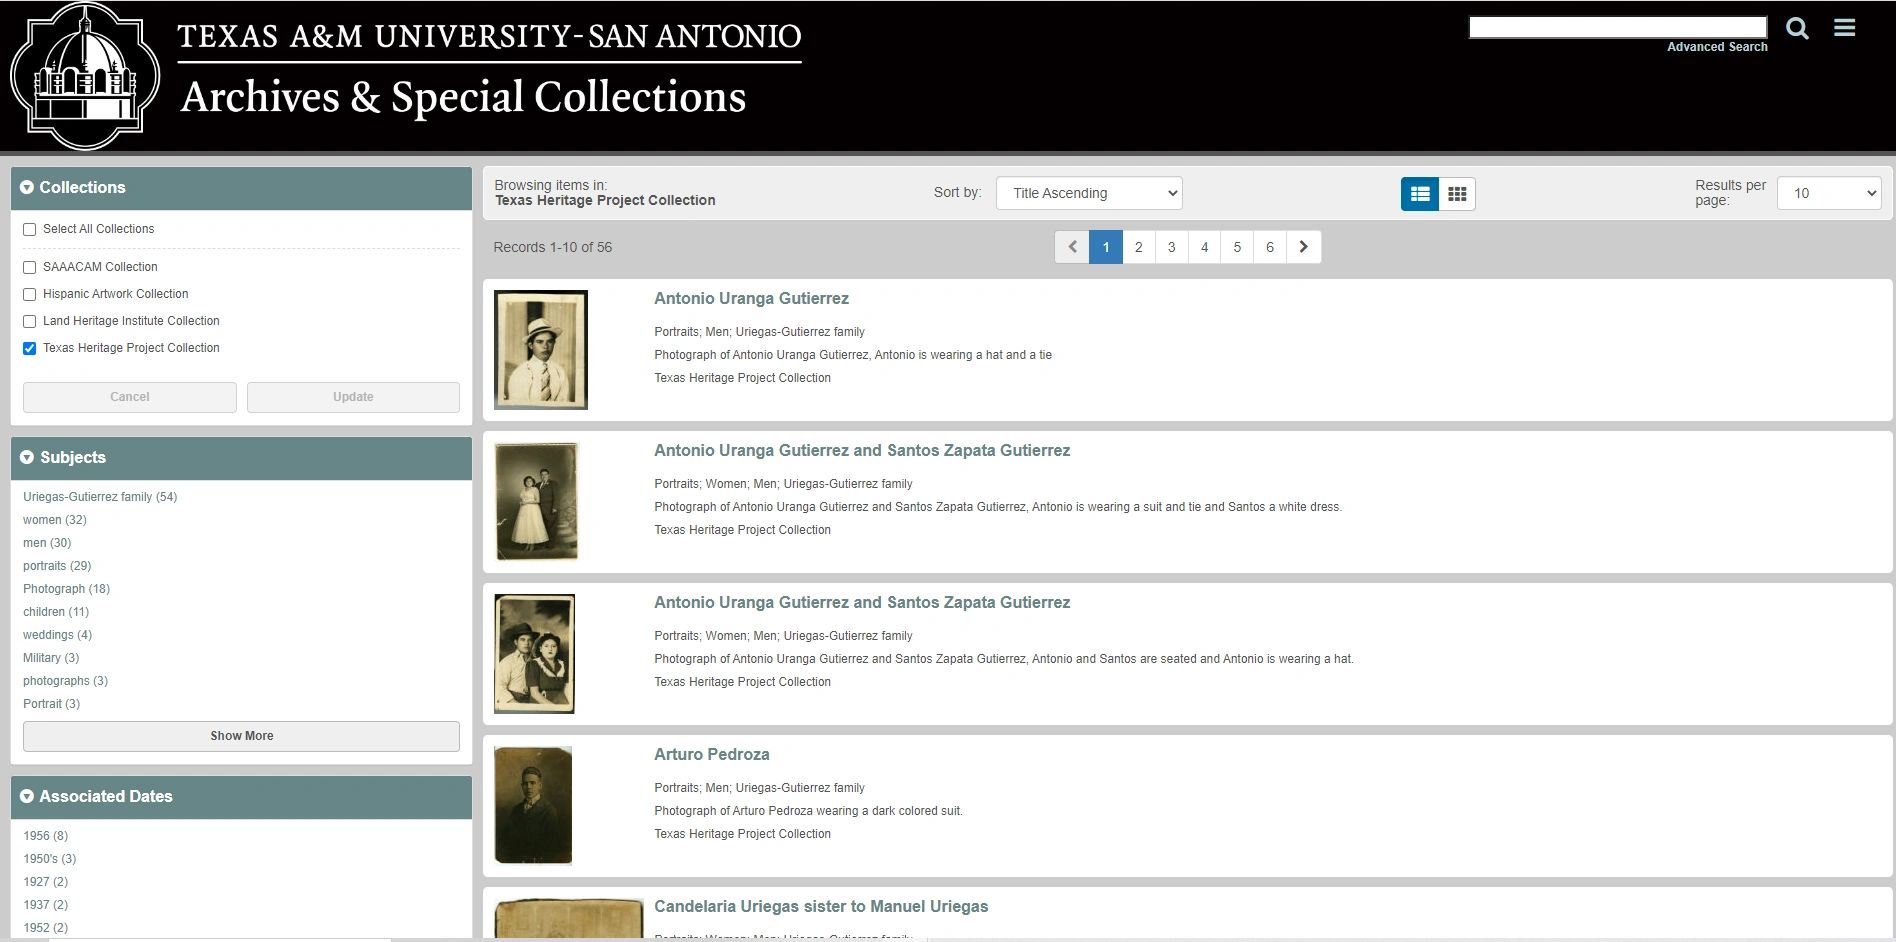This screenshot has width=1896, height=942.
Task: Select the Advanced Search option
Action: (x=1716, y=46)
